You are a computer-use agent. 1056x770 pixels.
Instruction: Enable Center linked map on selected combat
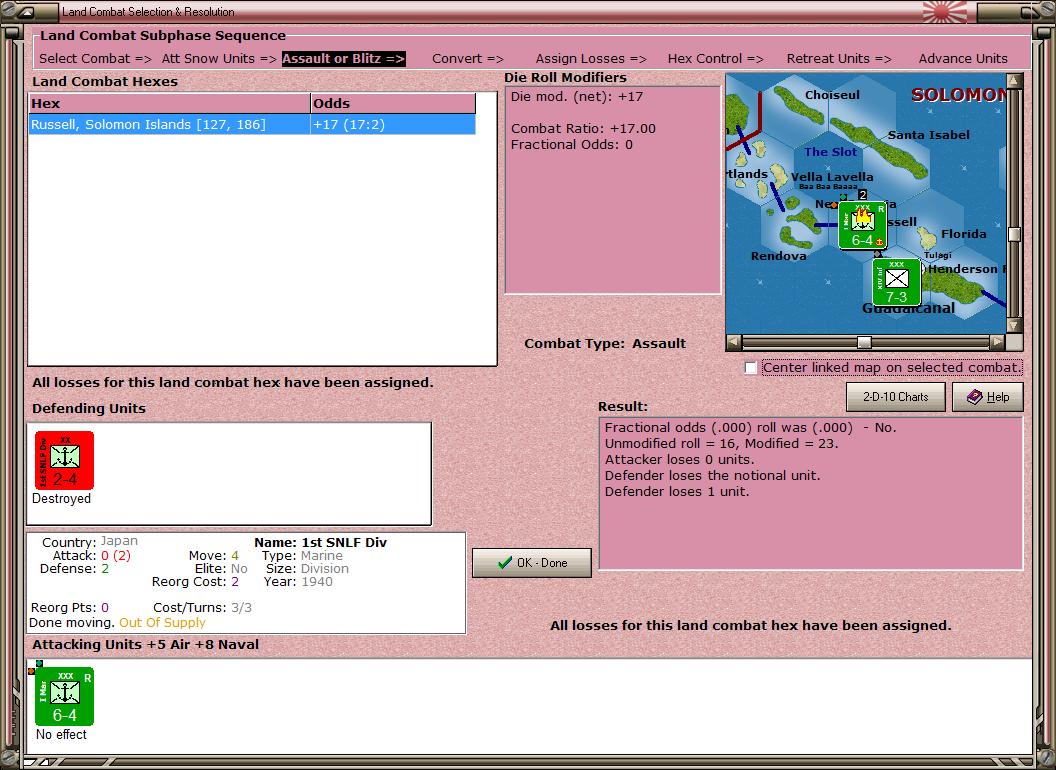pos(751,368)
